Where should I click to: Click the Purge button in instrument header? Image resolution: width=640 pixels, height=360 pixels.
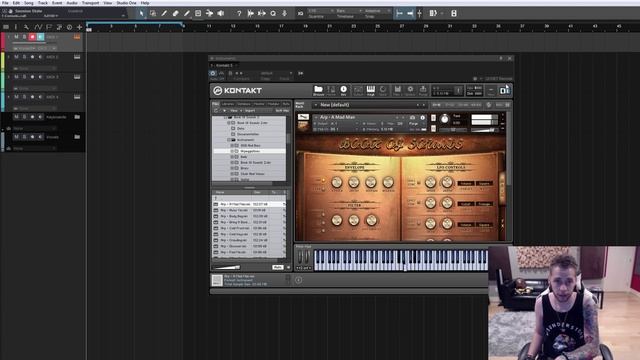coord(414,123)
